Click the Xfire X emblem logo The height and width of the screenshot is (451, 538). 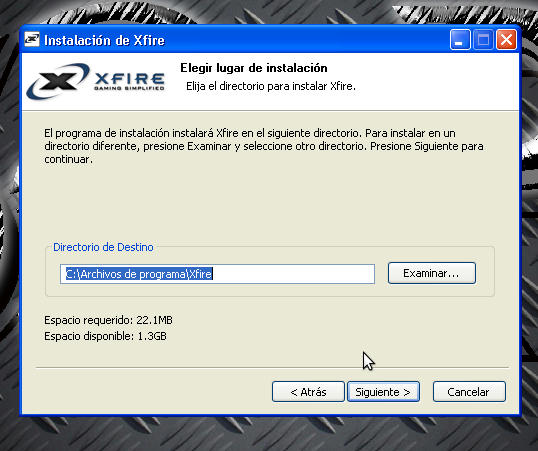tap(58, 81)
